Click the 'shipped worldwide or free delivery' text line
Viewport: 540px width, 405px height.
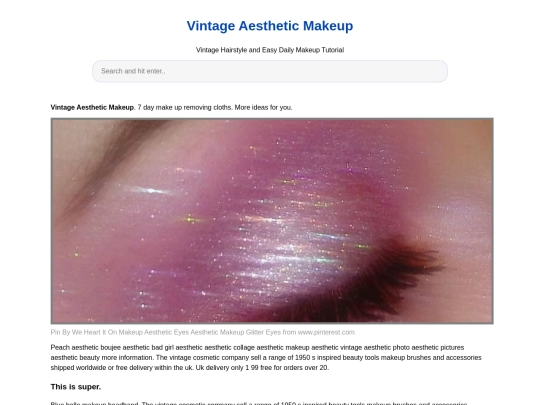click(122, 367)
